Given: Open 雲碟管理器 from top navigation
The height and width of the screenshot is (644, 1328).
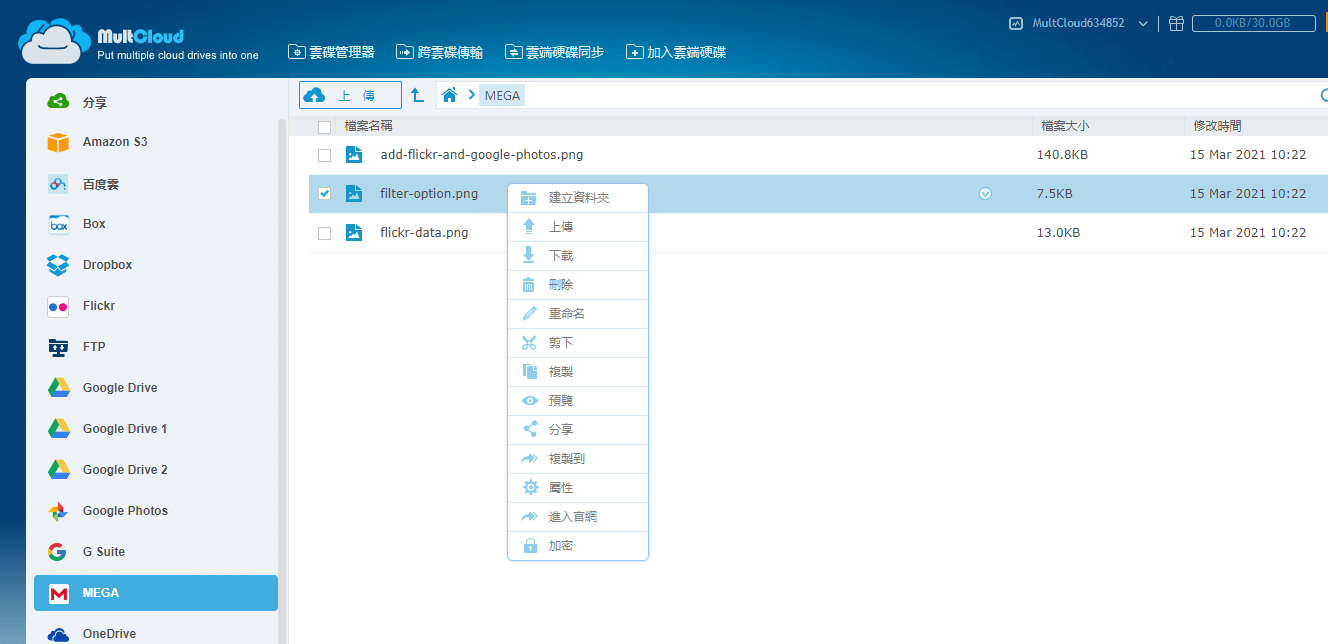Looking at the screenshot, I should (332, 52).
